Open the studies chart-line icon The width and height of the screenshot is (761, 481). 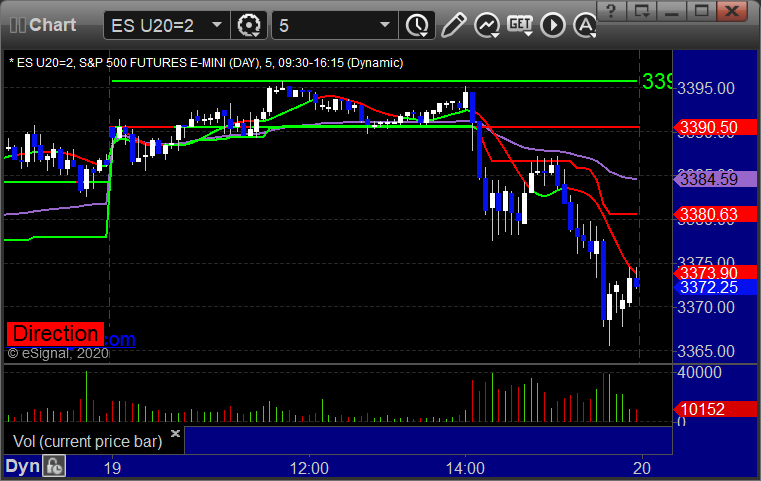click(487, 25)
